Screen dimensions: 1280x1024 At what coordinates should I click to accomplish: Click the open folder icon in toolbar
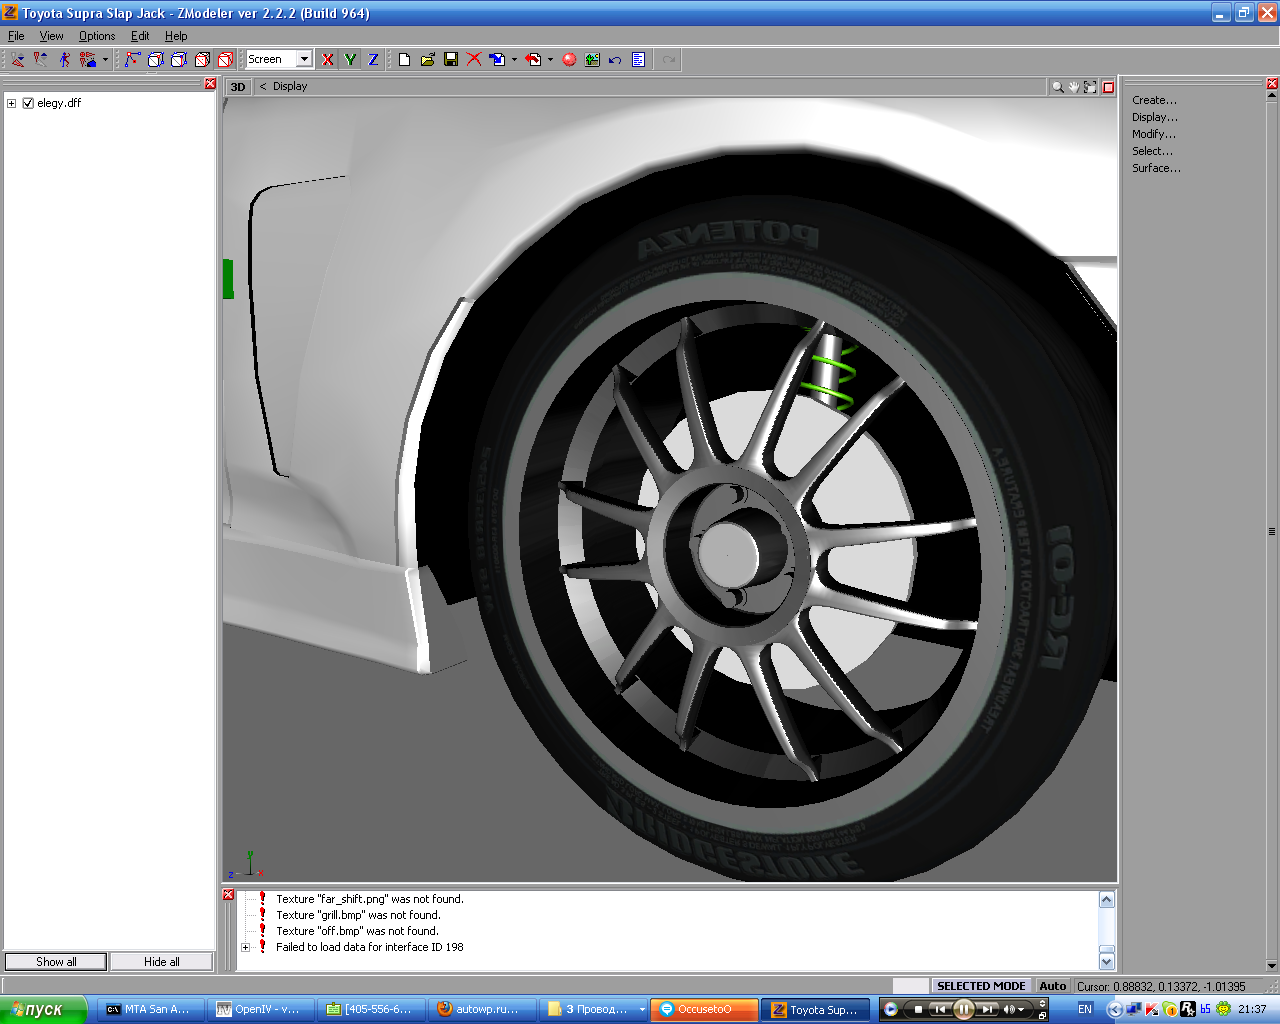pyautogui.click(x=427, y=60)
